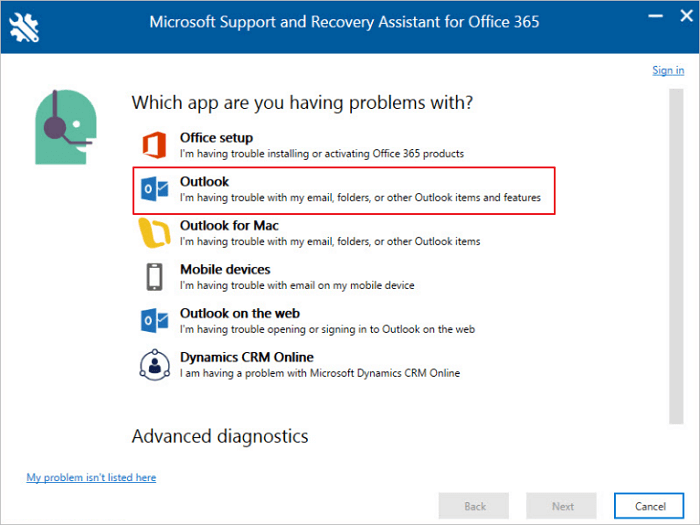
Task: Choose the Outlook on the web option
Action: point(239,313)
